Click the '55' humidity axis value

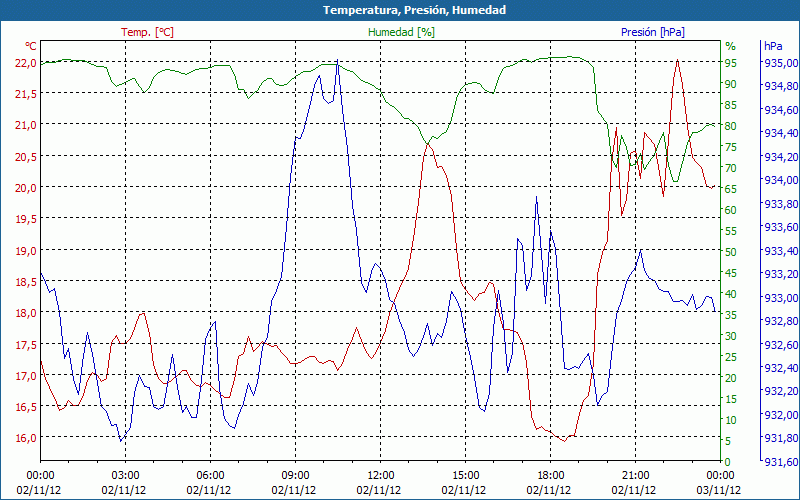pos(731,231)
